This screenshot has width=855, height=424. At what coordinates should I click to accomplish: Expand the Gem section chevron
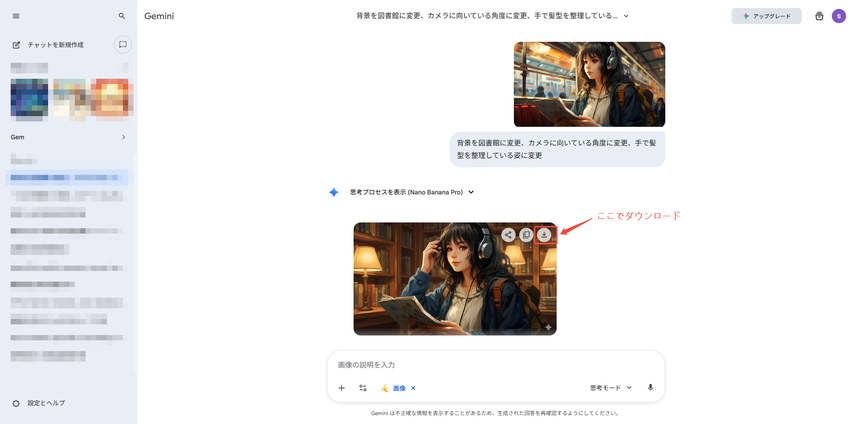pos(123,137)
